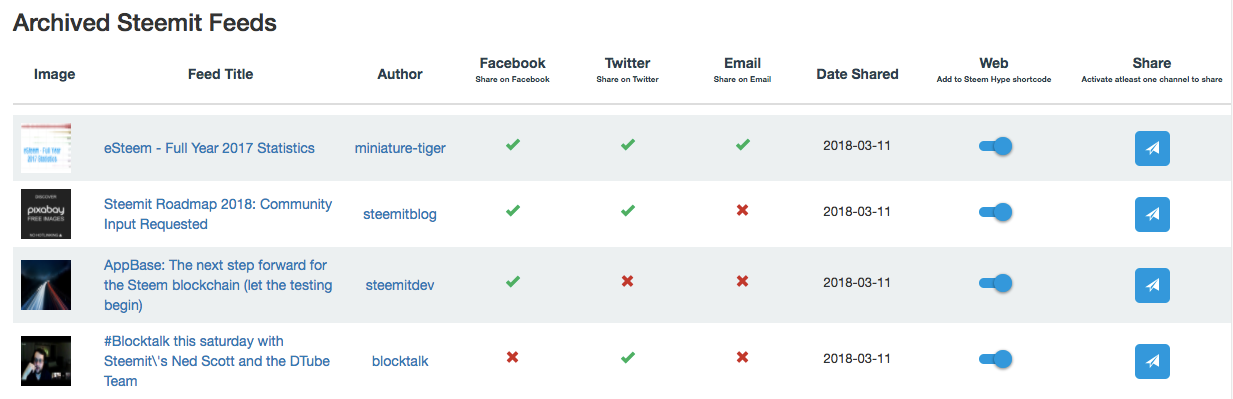Open Steemit Roadmap 2018 feed title link

(x=218, y=214)
